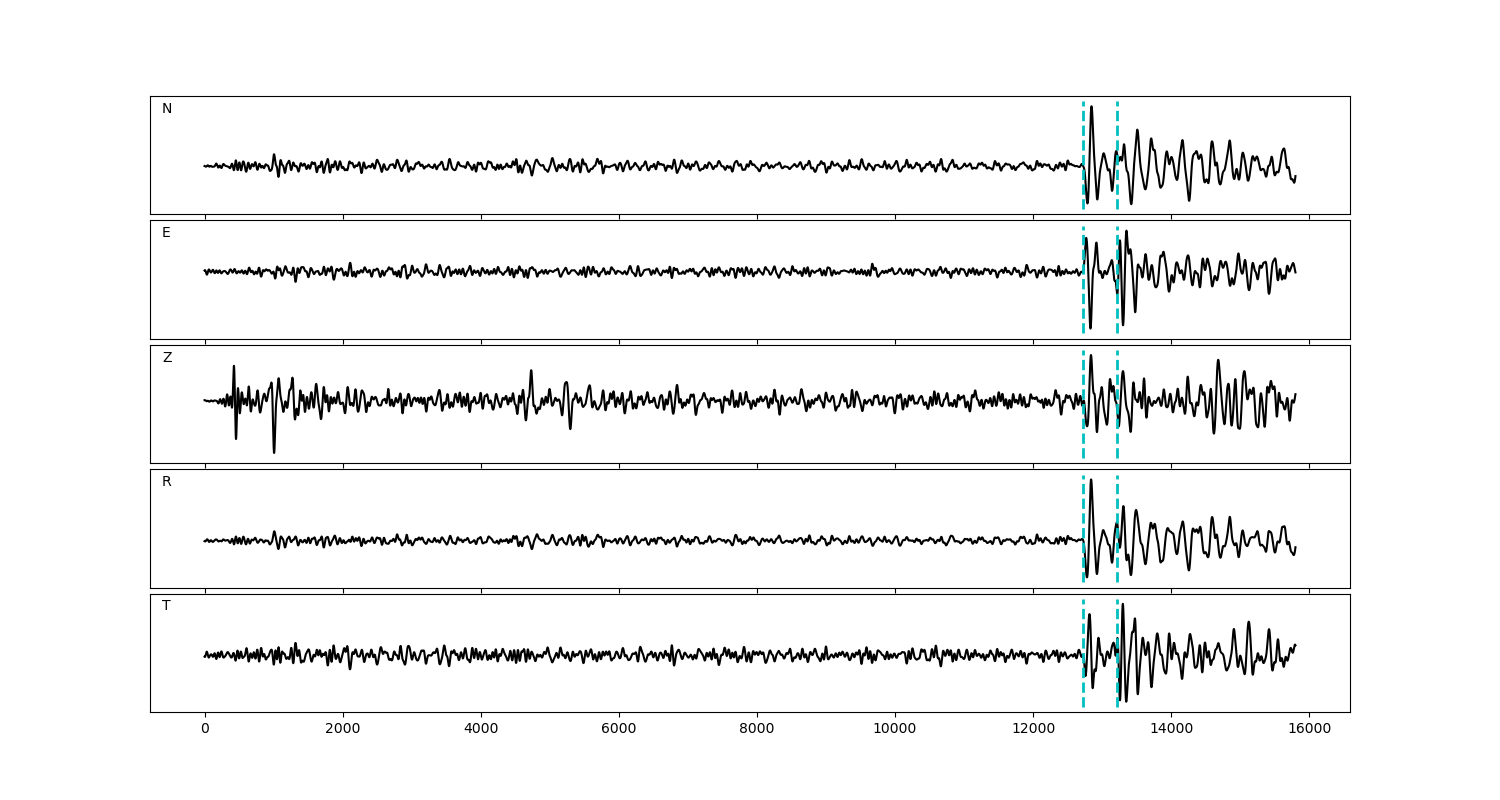Click the first cyan dashed line in E panel
Screen dimensions: 1500x800
[1083, 250]
